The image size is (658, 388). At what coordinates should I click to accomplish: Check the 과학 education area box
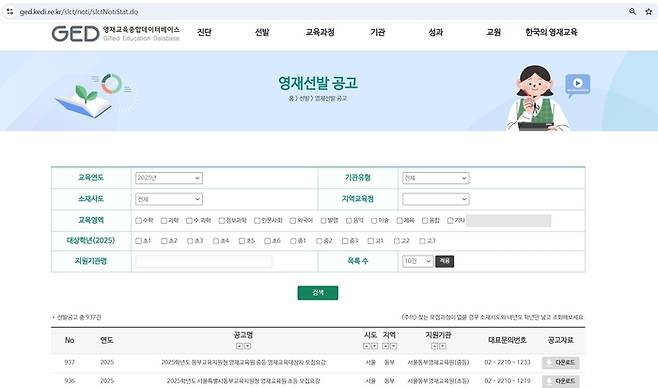(x=164, y=221)
